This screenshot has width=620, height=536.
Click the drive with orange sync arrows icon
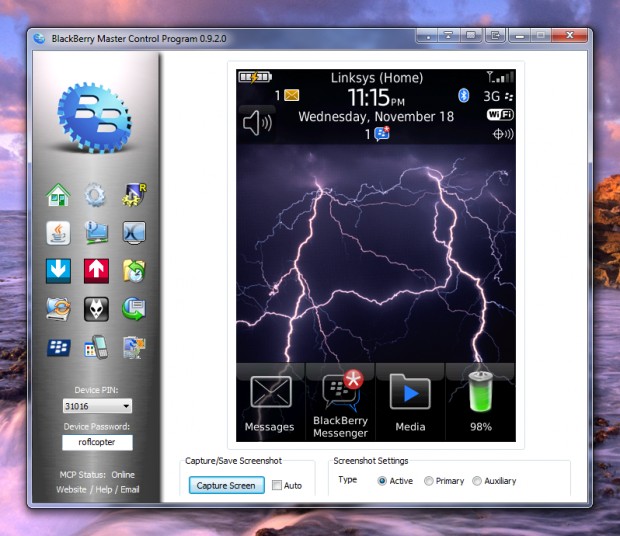click(58, 309)
